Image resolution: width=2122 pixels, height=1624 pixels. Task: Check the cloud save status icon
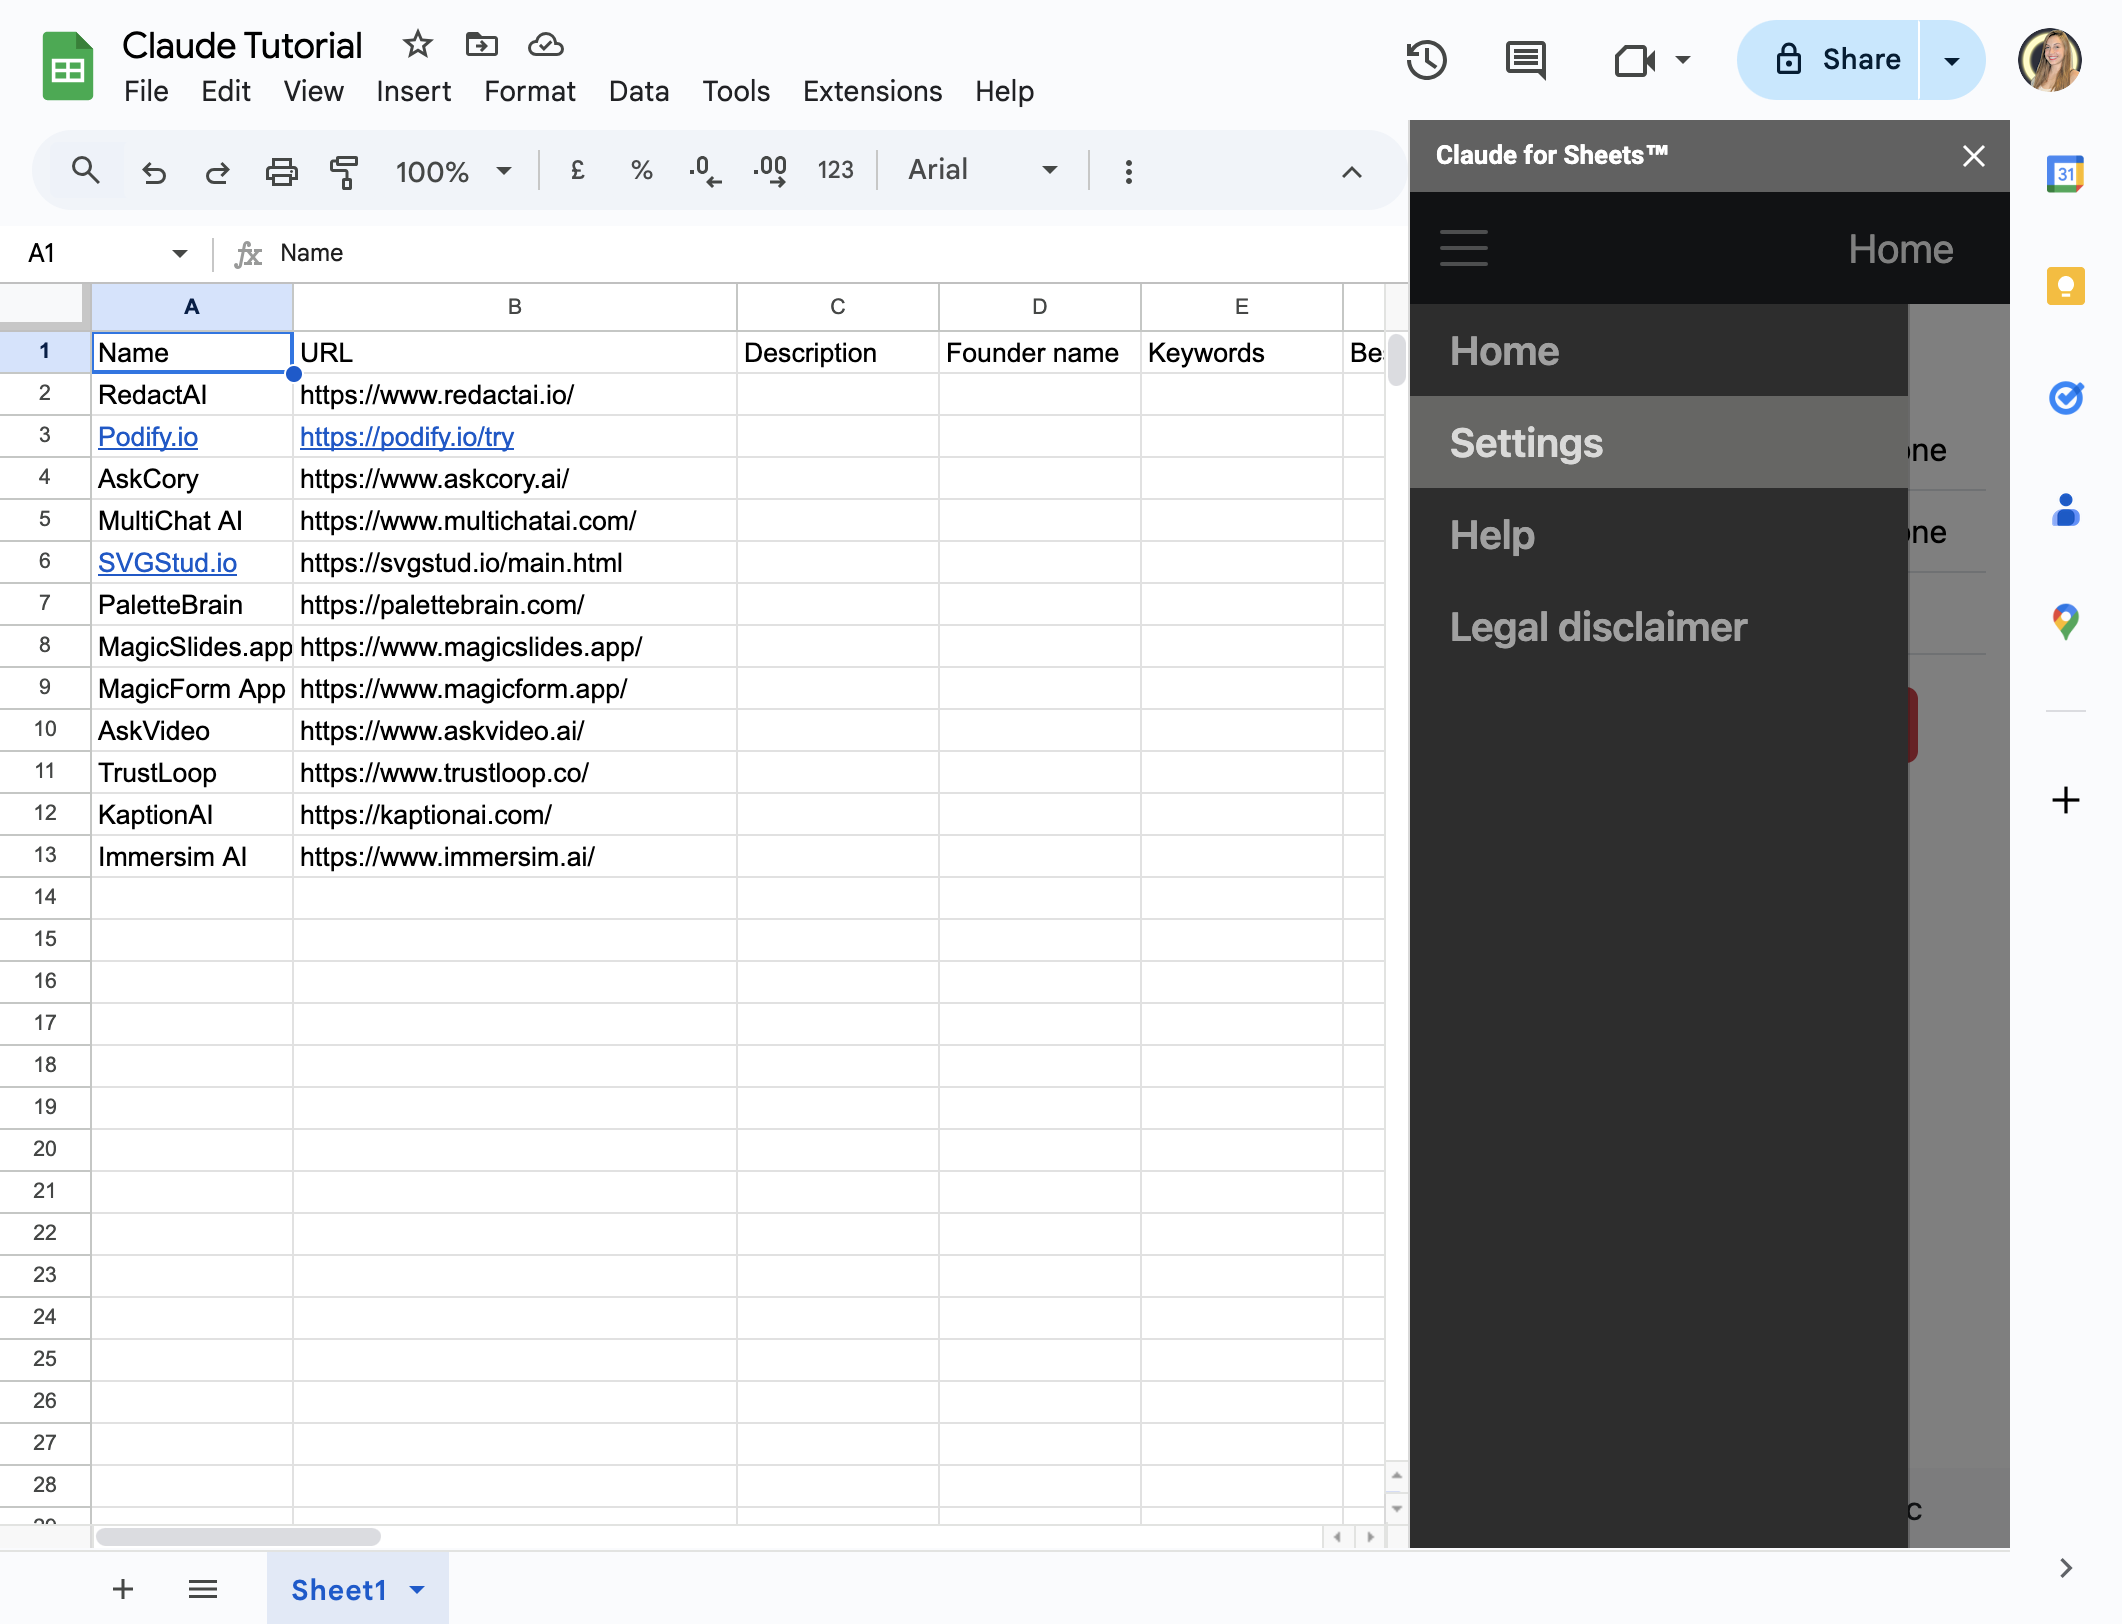546,44
